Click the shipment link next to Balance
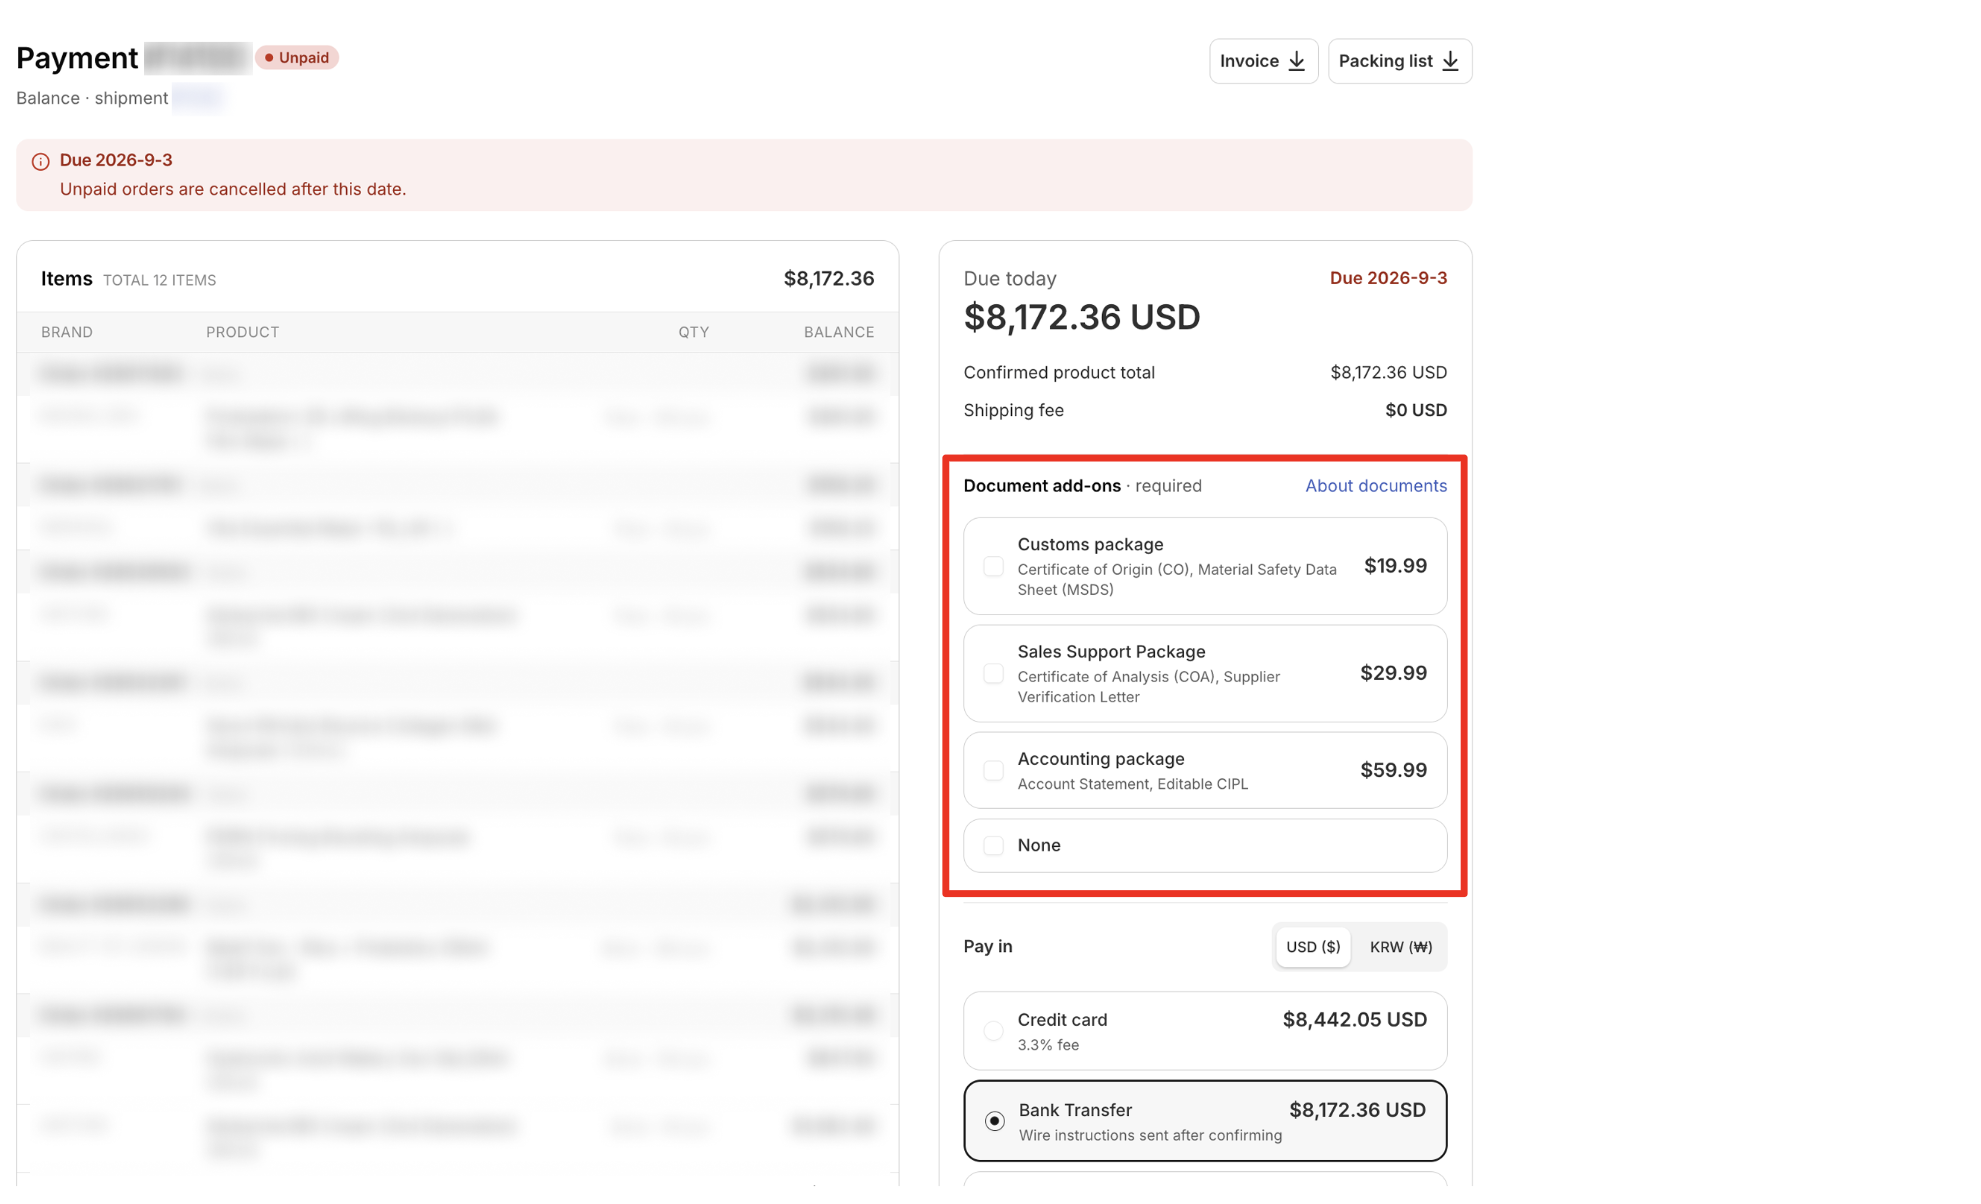This screenshot has height=1204, width=1981. pos(197,98)
